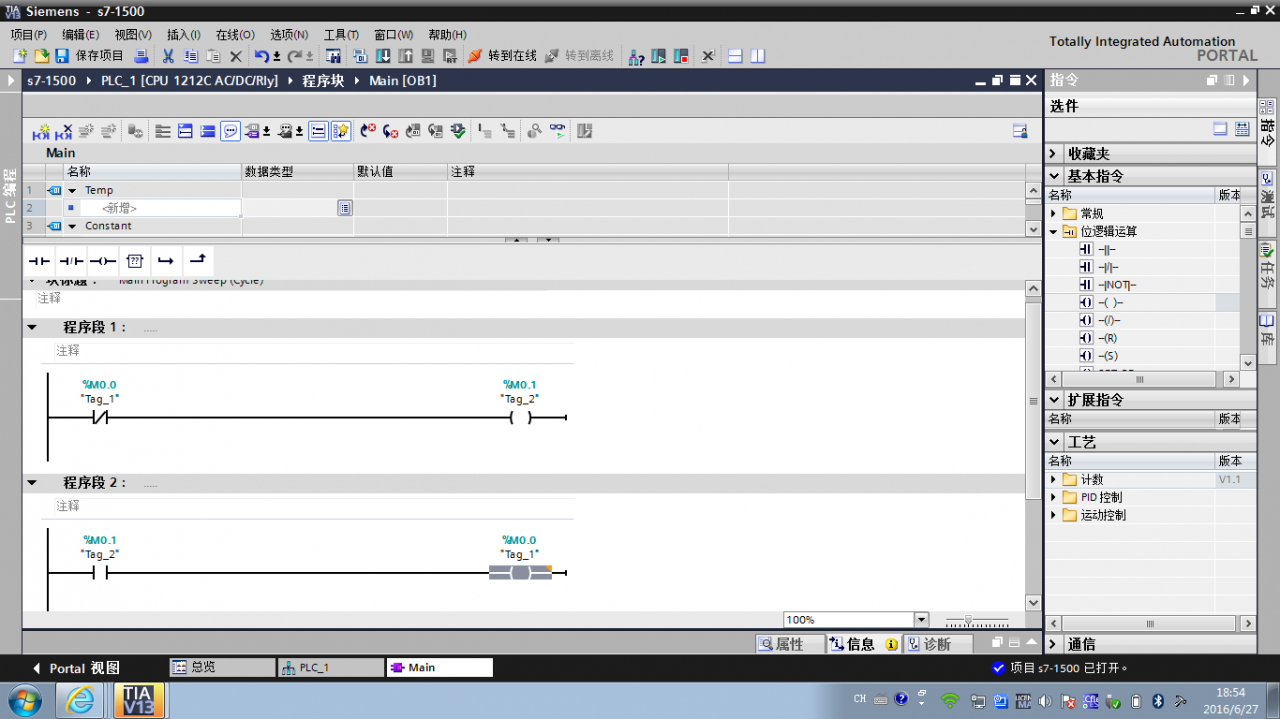Screen dimensions: 1280x719
Task: Click the New project icon in toolbar
Action: click(20, 56)
